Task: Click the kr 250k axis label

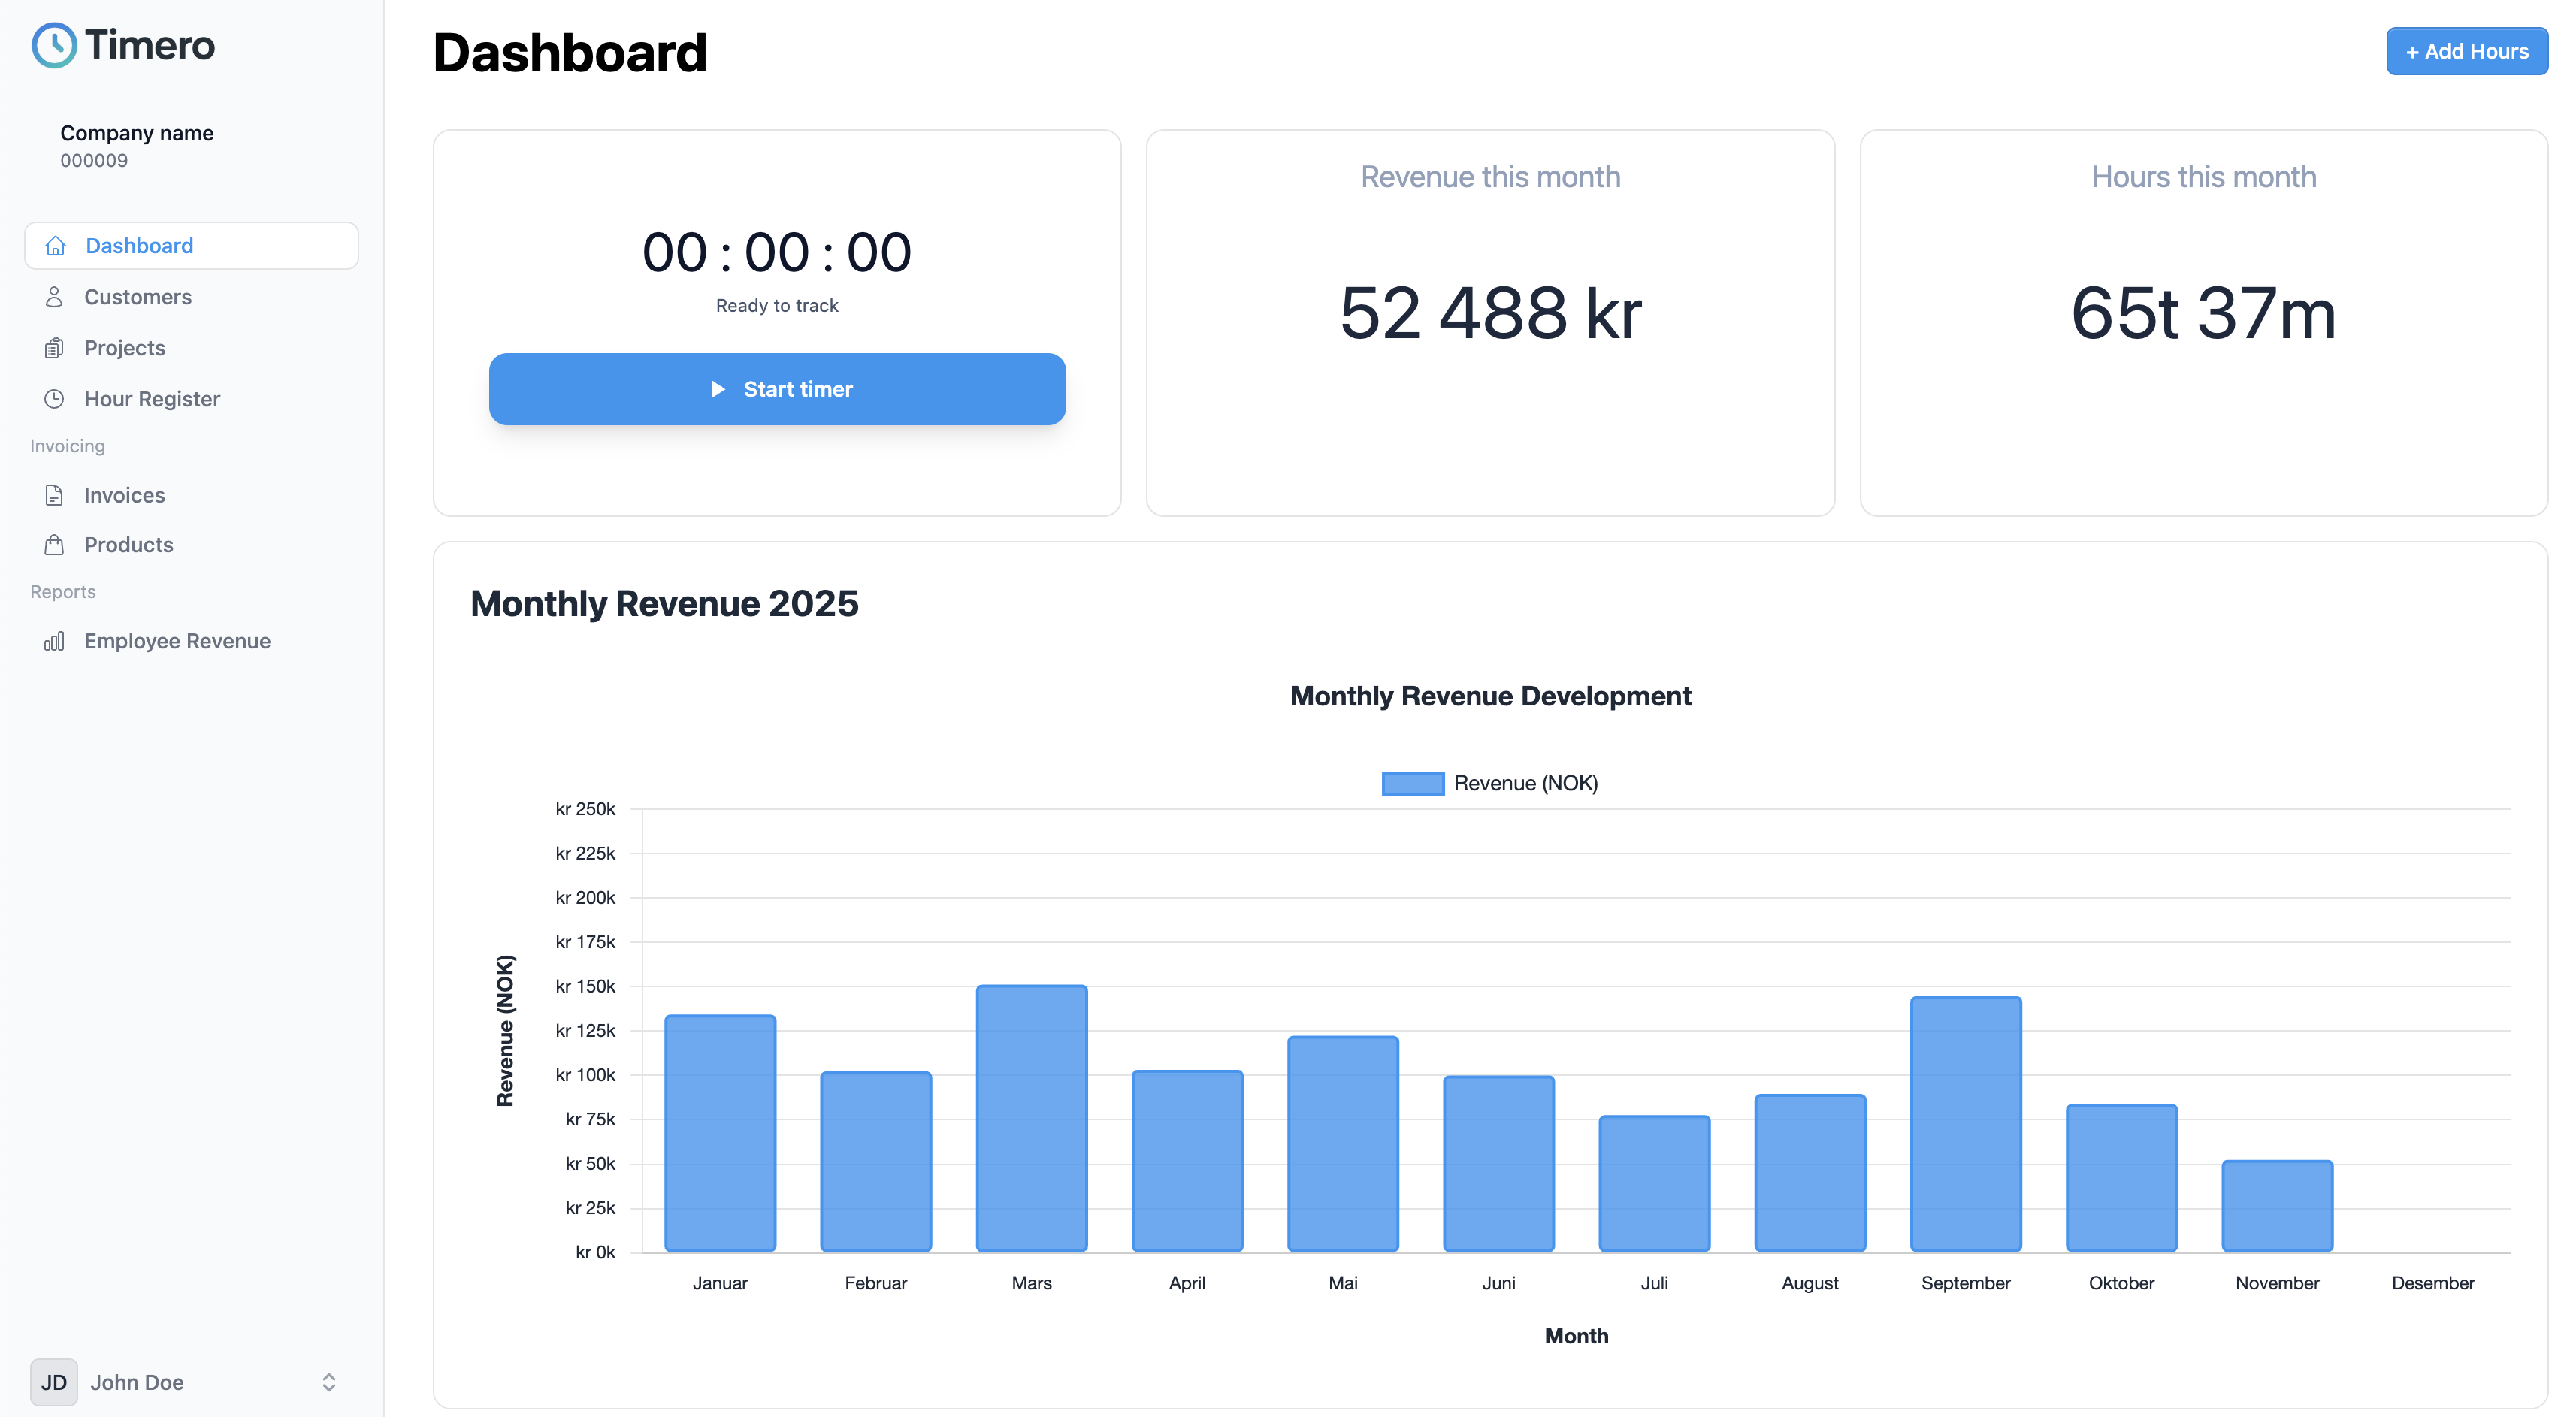Action: pyautogui.click(x=585, y=809)
